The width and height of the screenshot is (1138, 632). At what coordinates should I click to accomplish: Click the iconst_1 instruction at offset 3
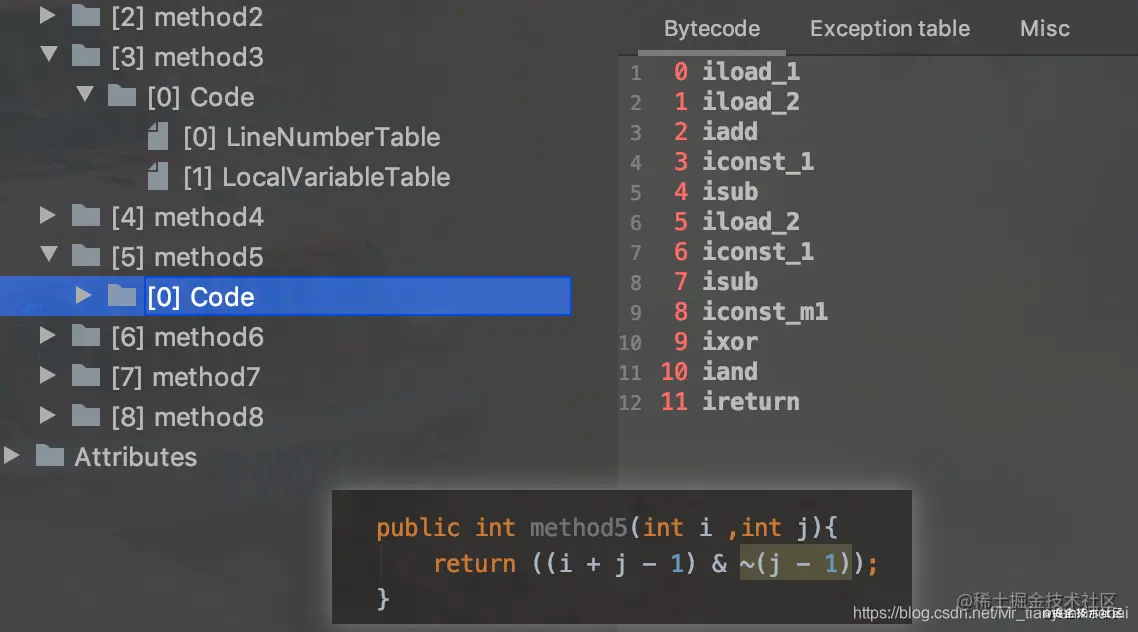coord(758,161)
